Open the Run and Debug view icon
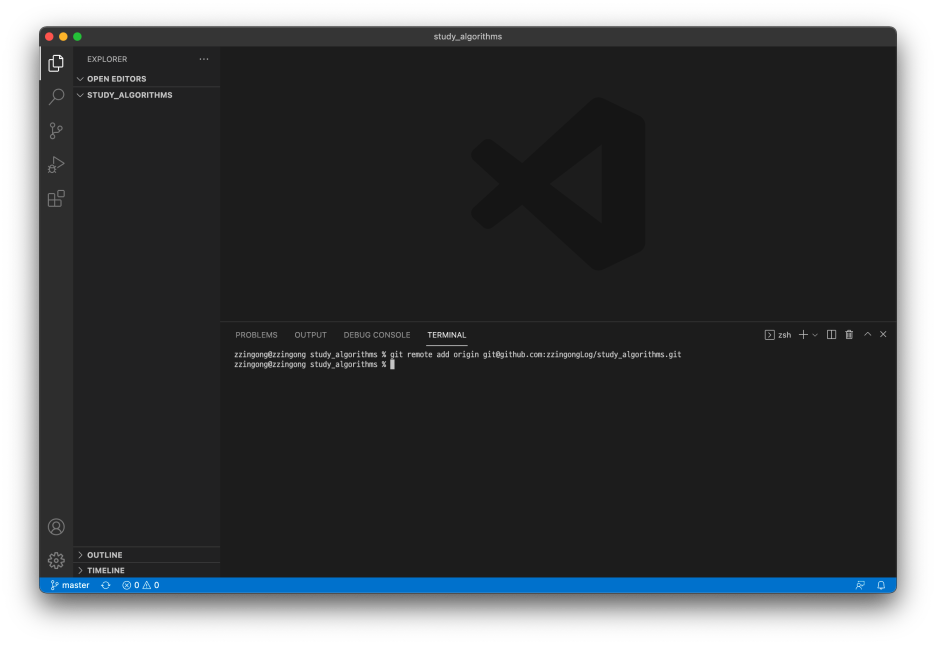The image size is (936, 645). click(56, 164)
